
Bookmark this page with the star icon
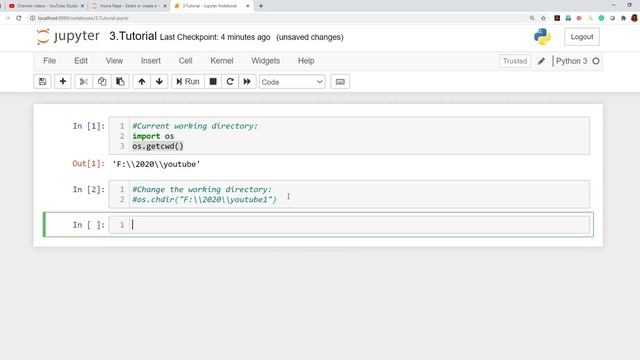pos(543,18)
